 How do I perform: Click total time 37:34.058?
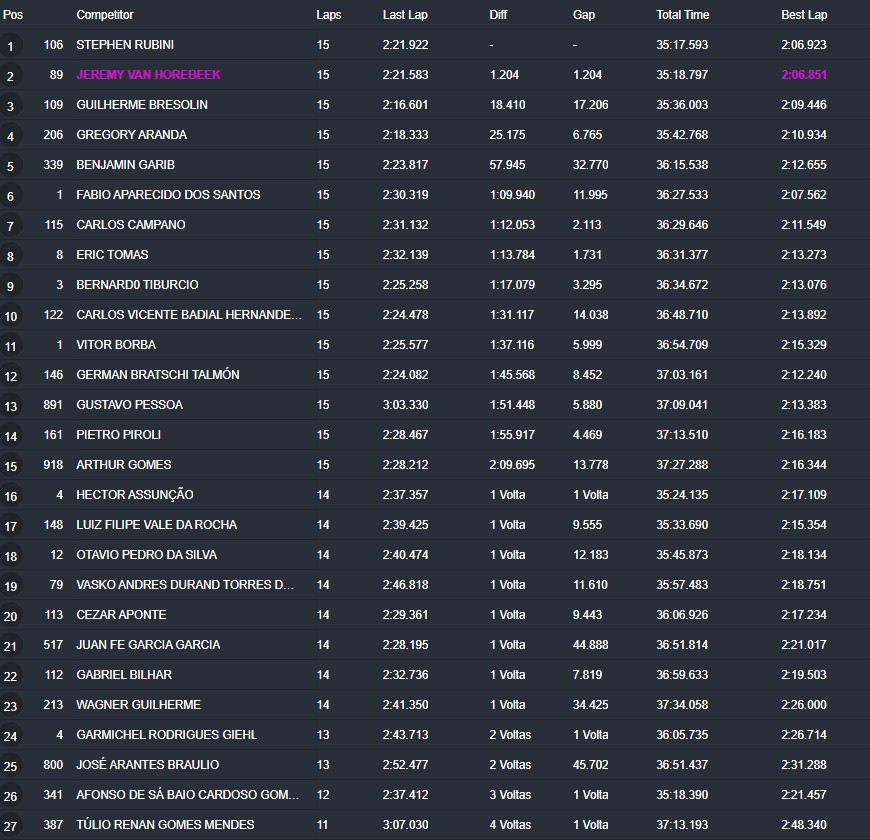click(x=682, y=704)
